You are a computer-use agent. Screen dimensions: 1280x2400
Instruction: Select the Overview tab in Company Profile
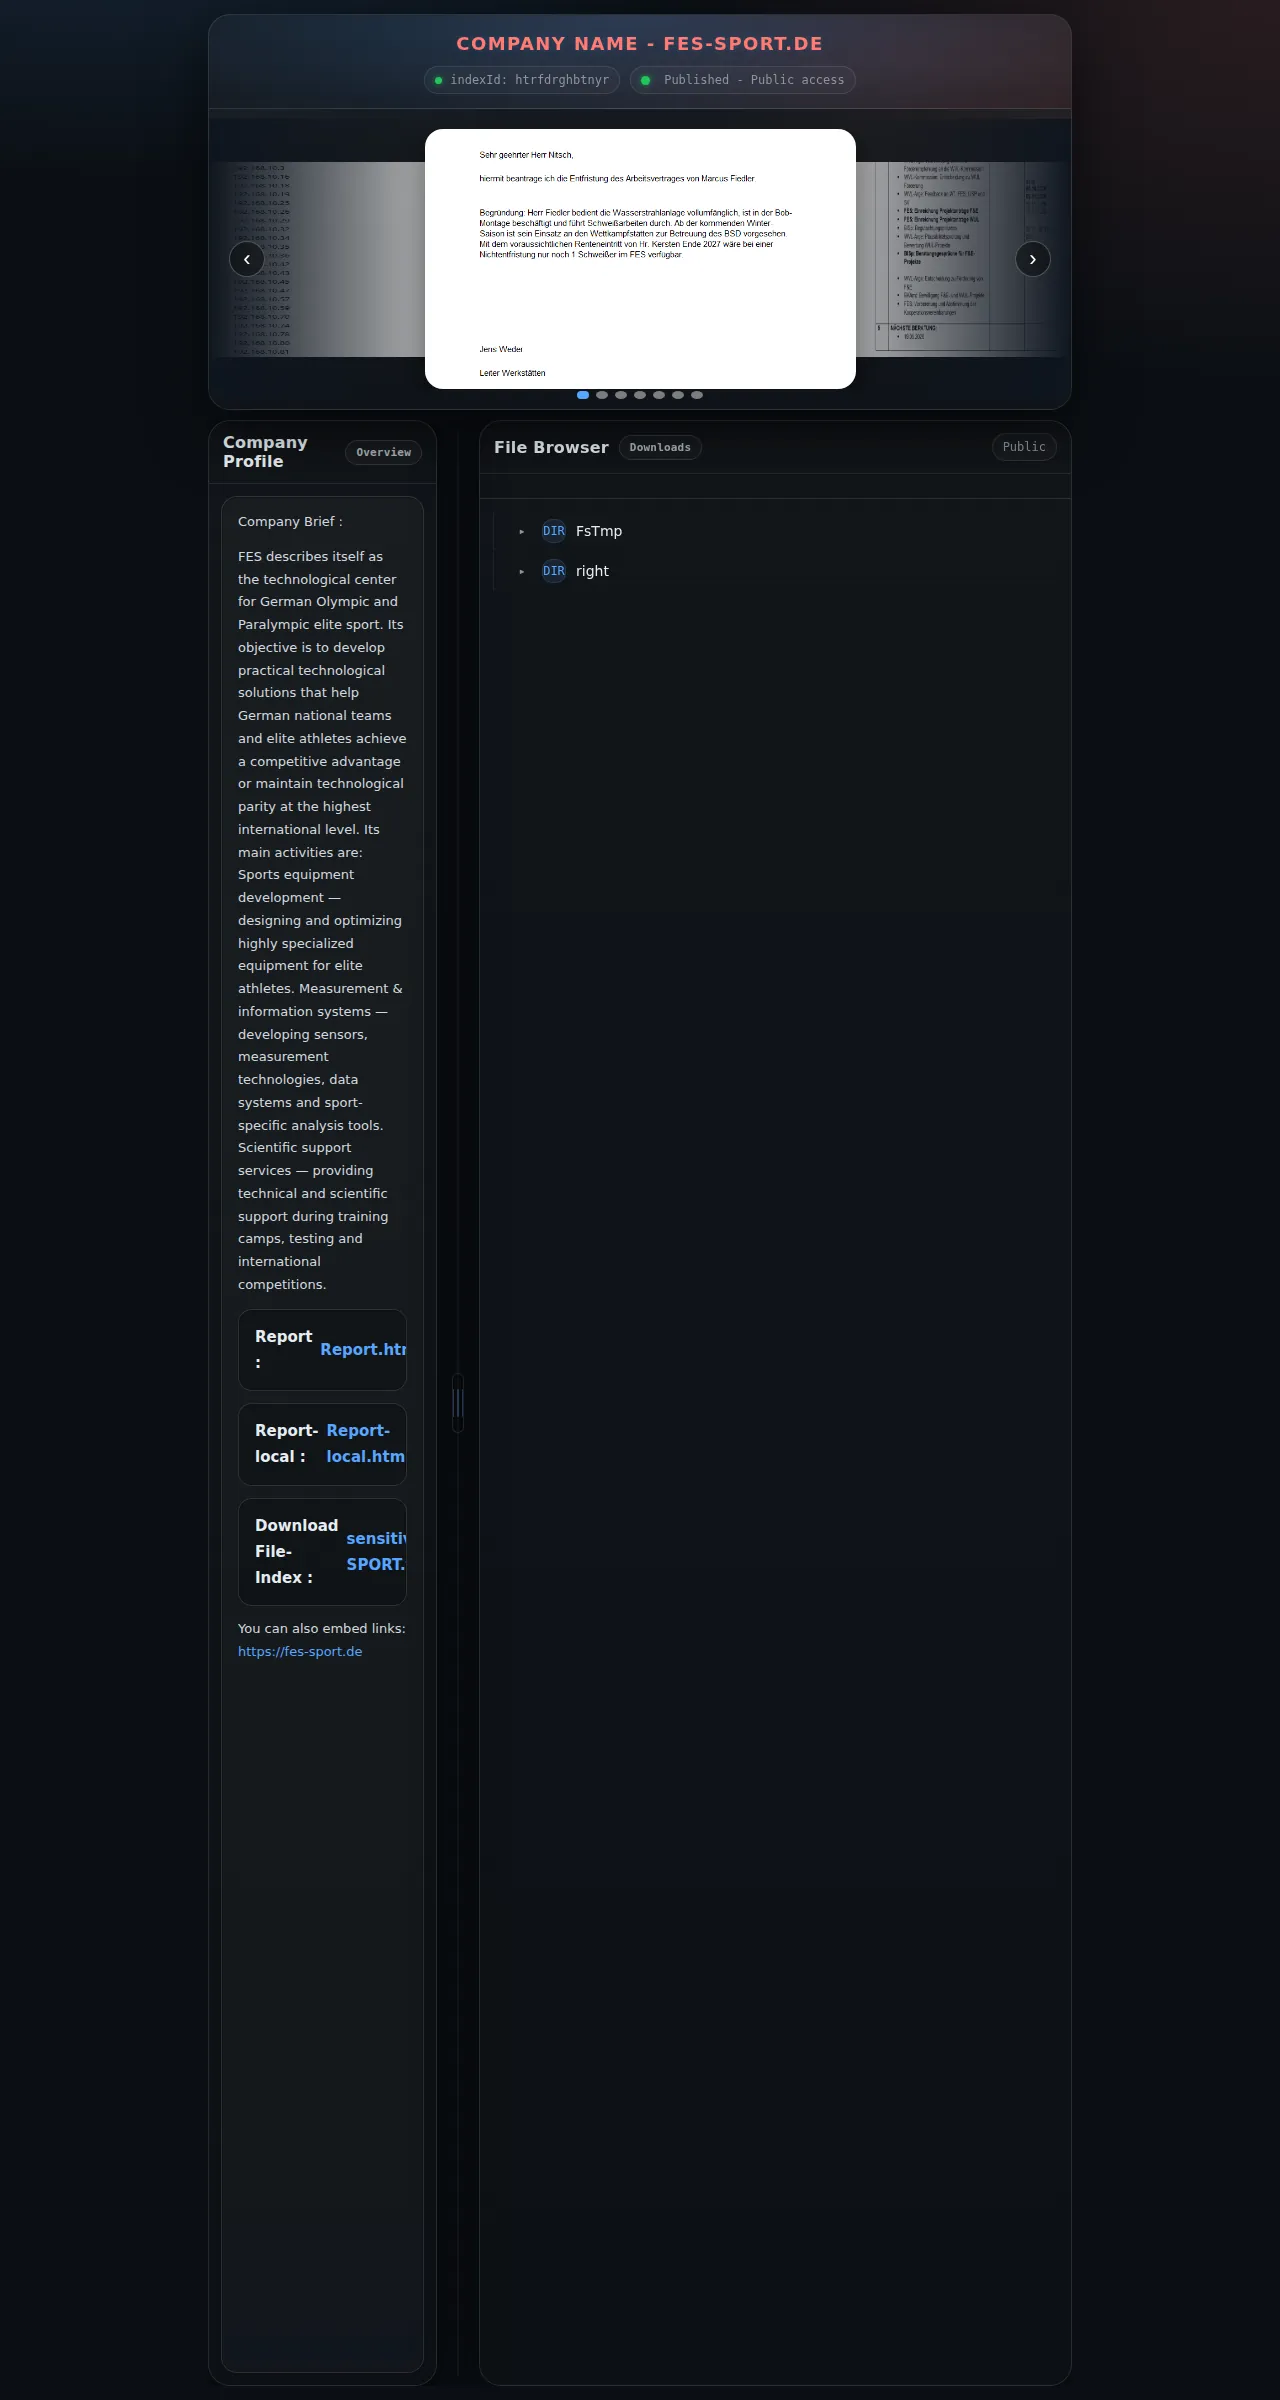point(383,452)
